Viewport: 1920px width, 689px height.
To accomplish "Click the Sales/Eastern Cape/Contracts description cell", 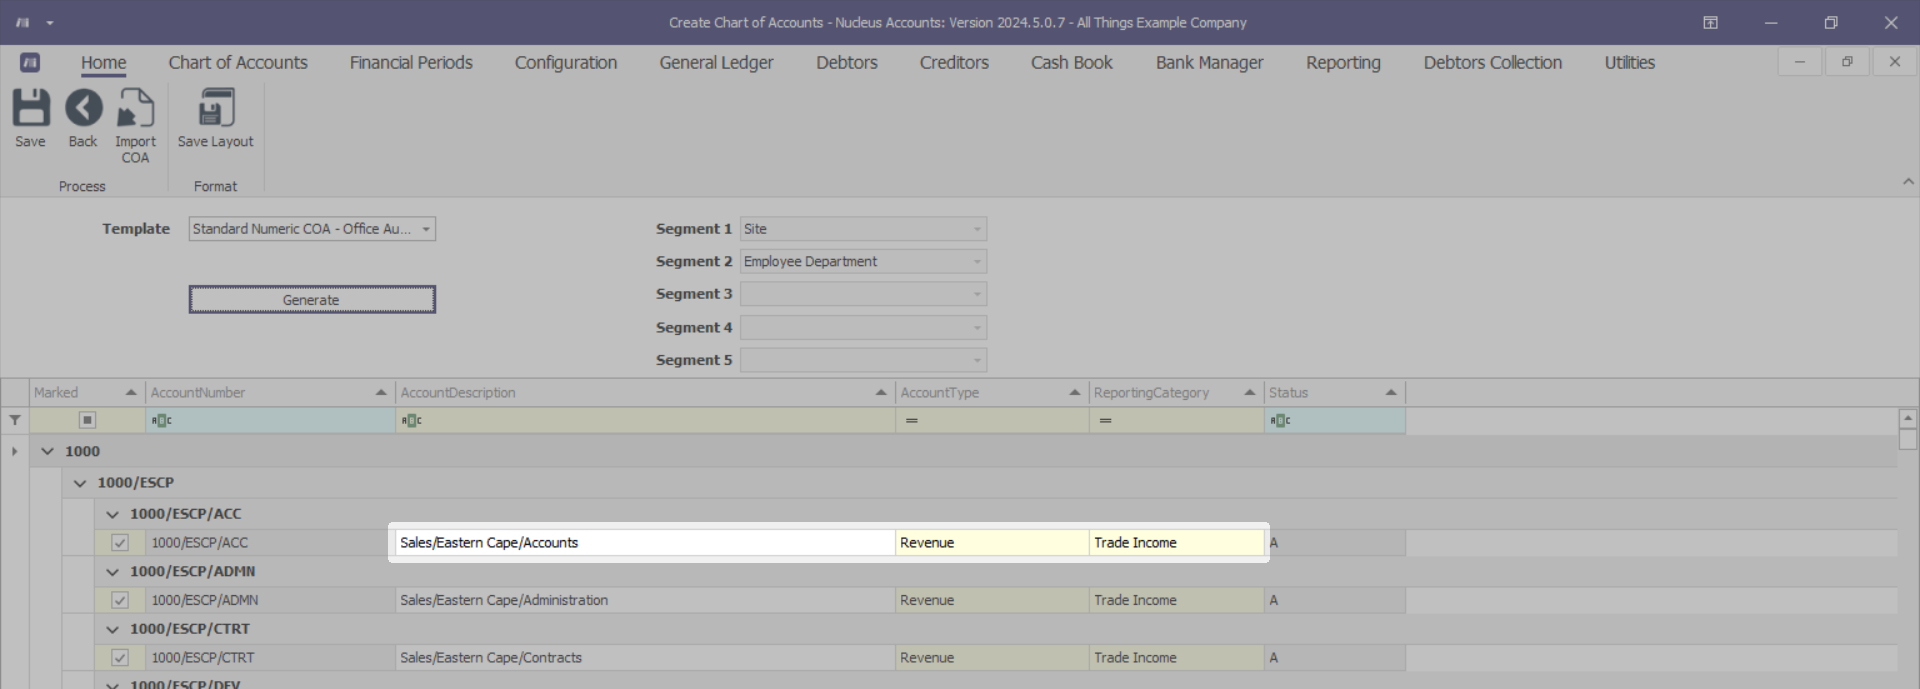I will pyautogui.click(x=645, y=658).
